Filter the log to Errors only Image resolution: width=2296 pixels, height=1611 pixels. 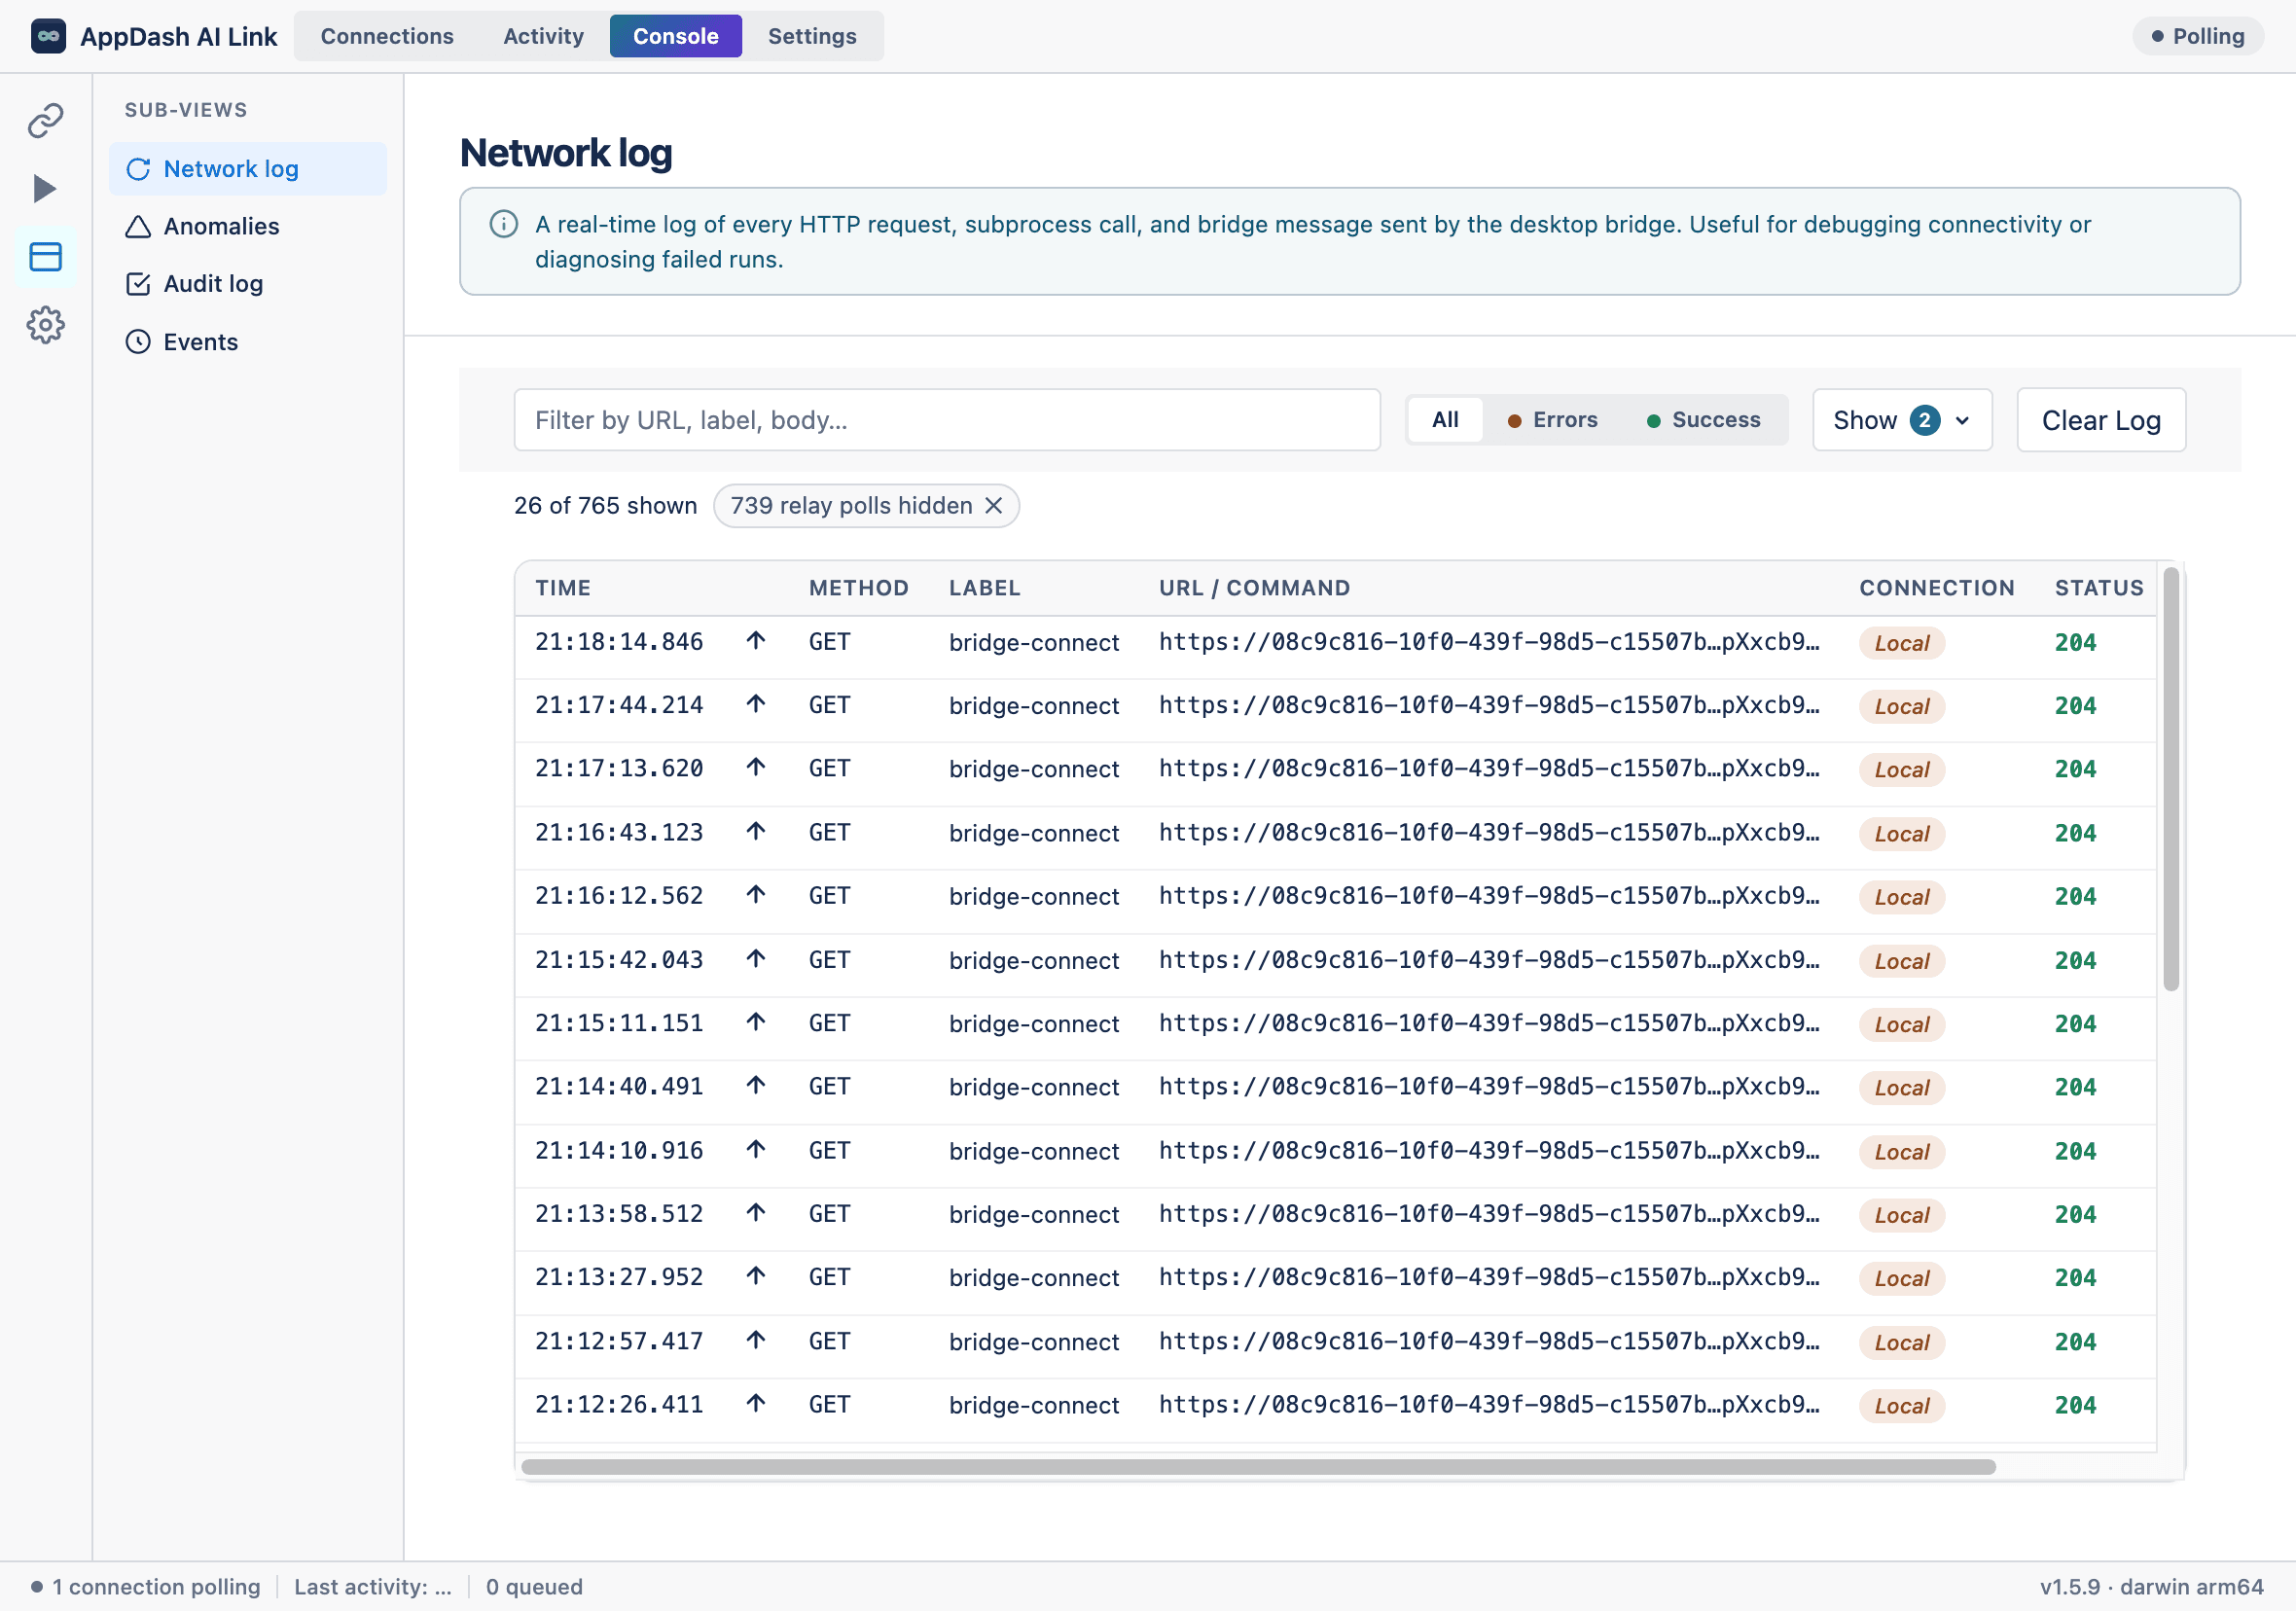click(x=1553, y=420)
